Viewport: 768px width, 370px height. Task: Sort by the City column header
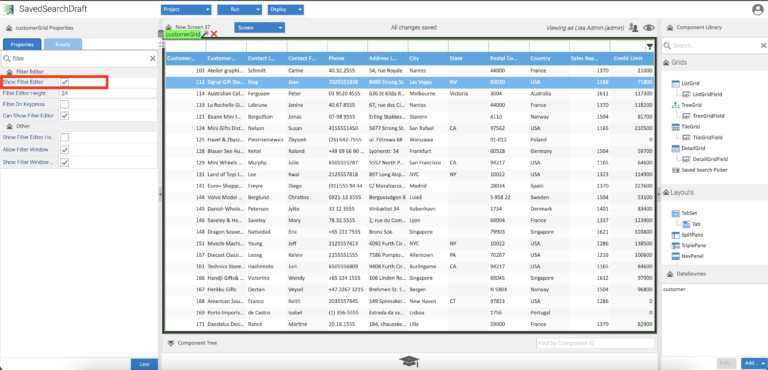pyautogui.click(x=428, y=58)
